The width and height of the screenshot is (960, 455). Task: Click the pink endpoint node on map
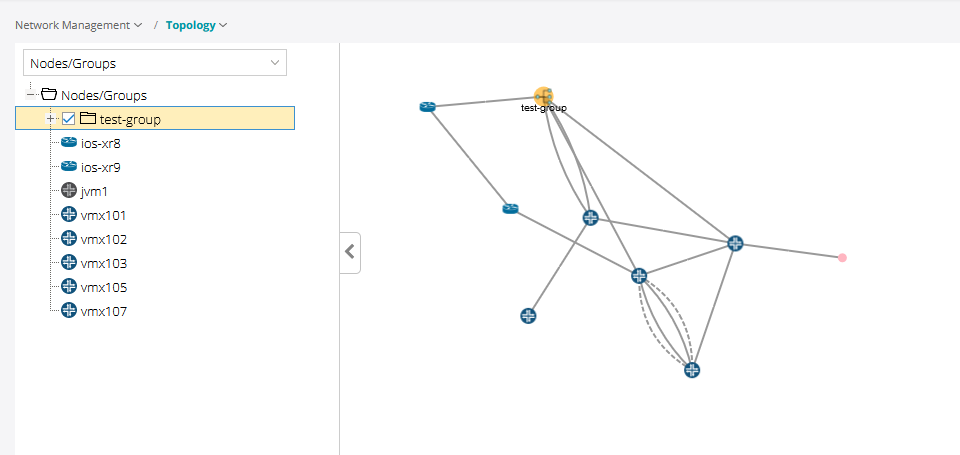point(842,258)
